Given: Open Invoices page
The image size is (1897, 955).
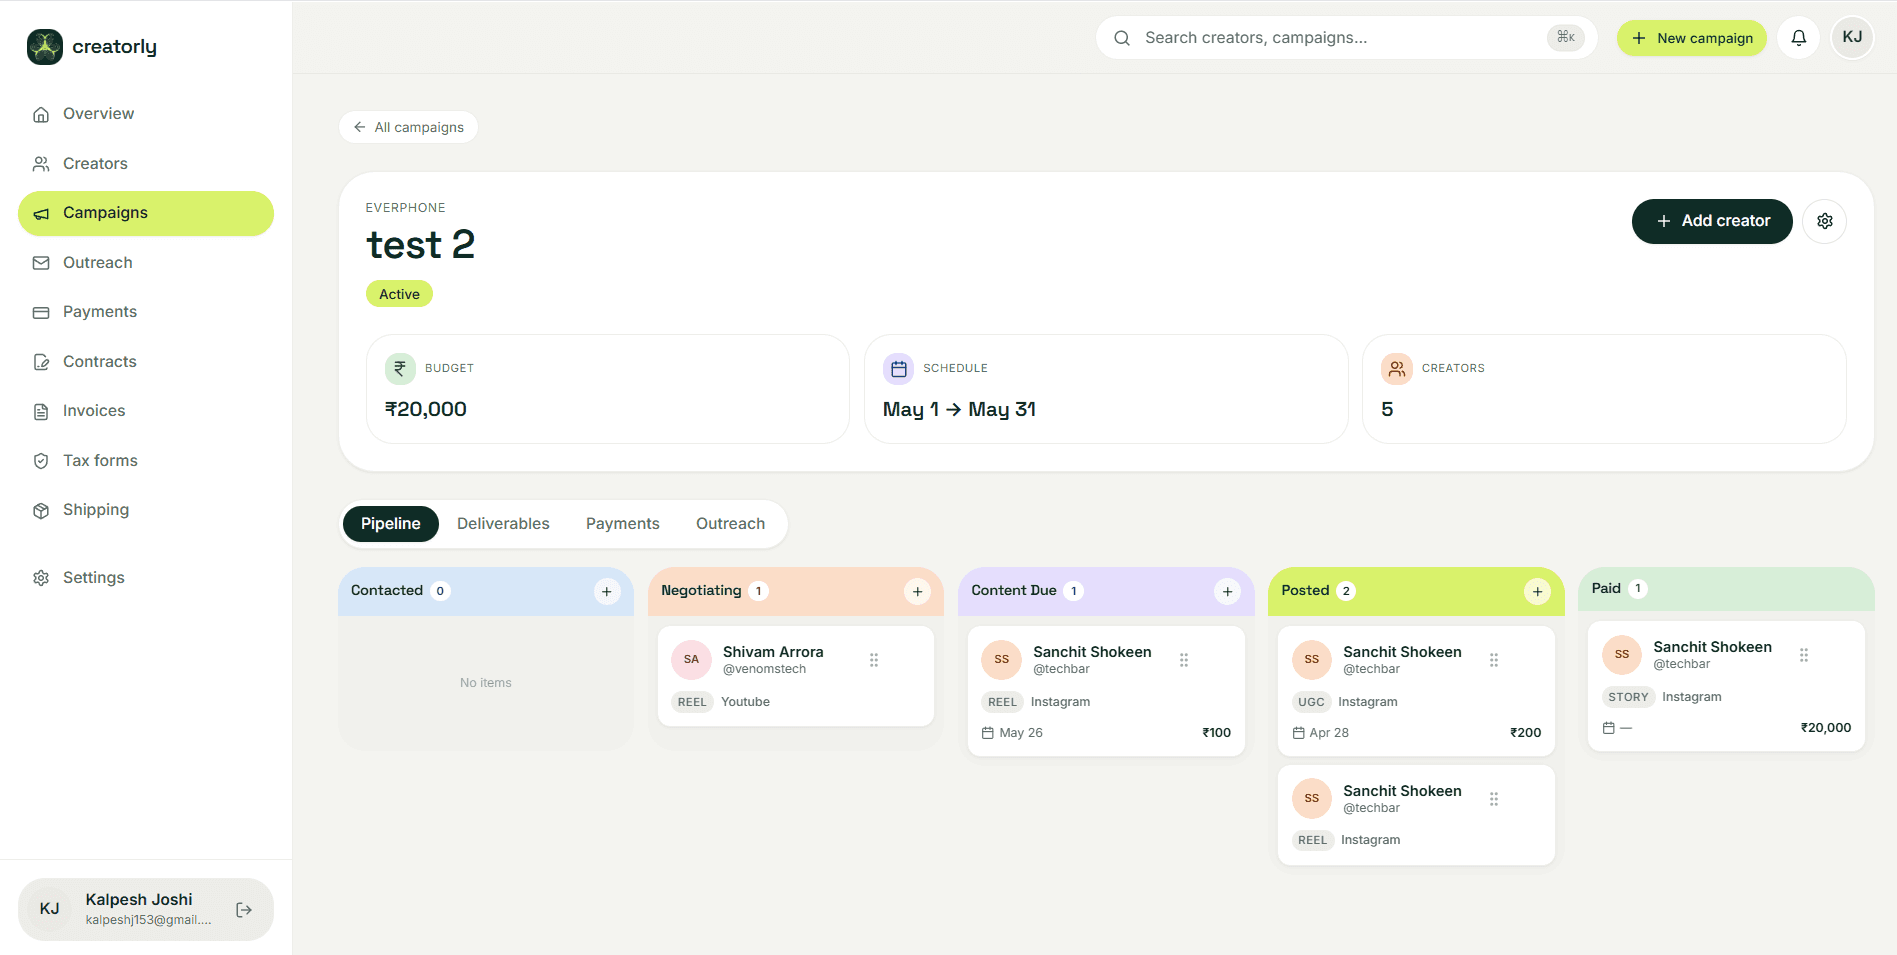Looking at the screenshot, I should coord(146,411).
